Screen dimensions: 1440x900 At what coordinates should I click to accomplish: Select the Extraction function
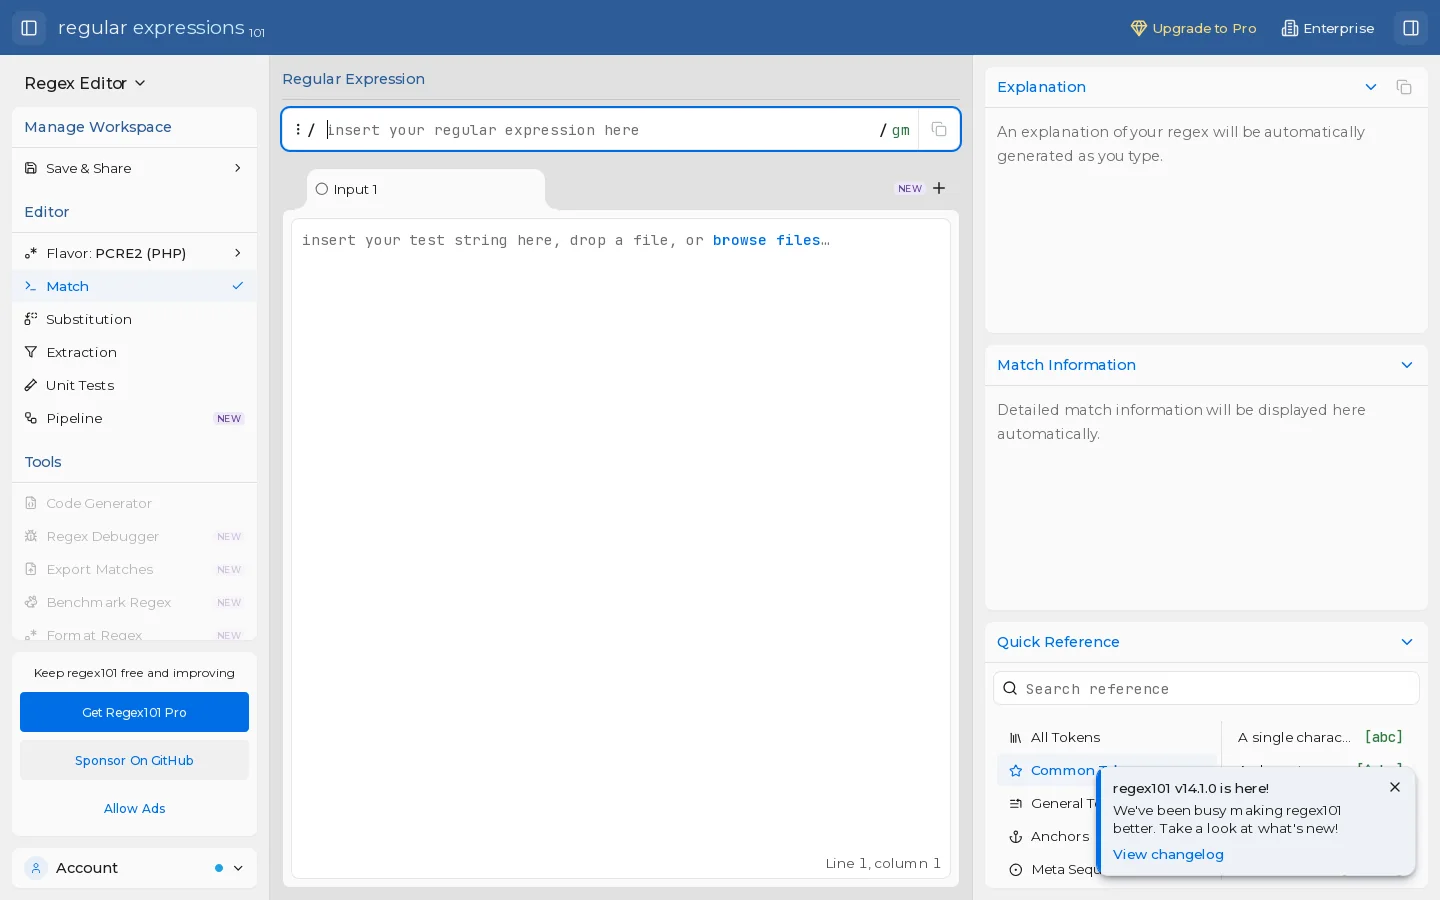click(134, 352)
